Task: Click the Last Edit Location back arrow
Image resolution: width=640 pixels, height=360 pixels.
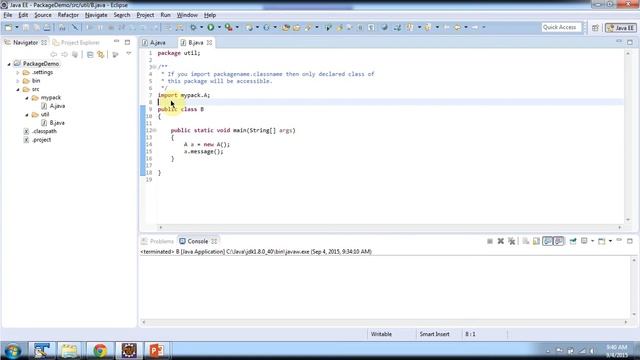Action: click(447, 27)
